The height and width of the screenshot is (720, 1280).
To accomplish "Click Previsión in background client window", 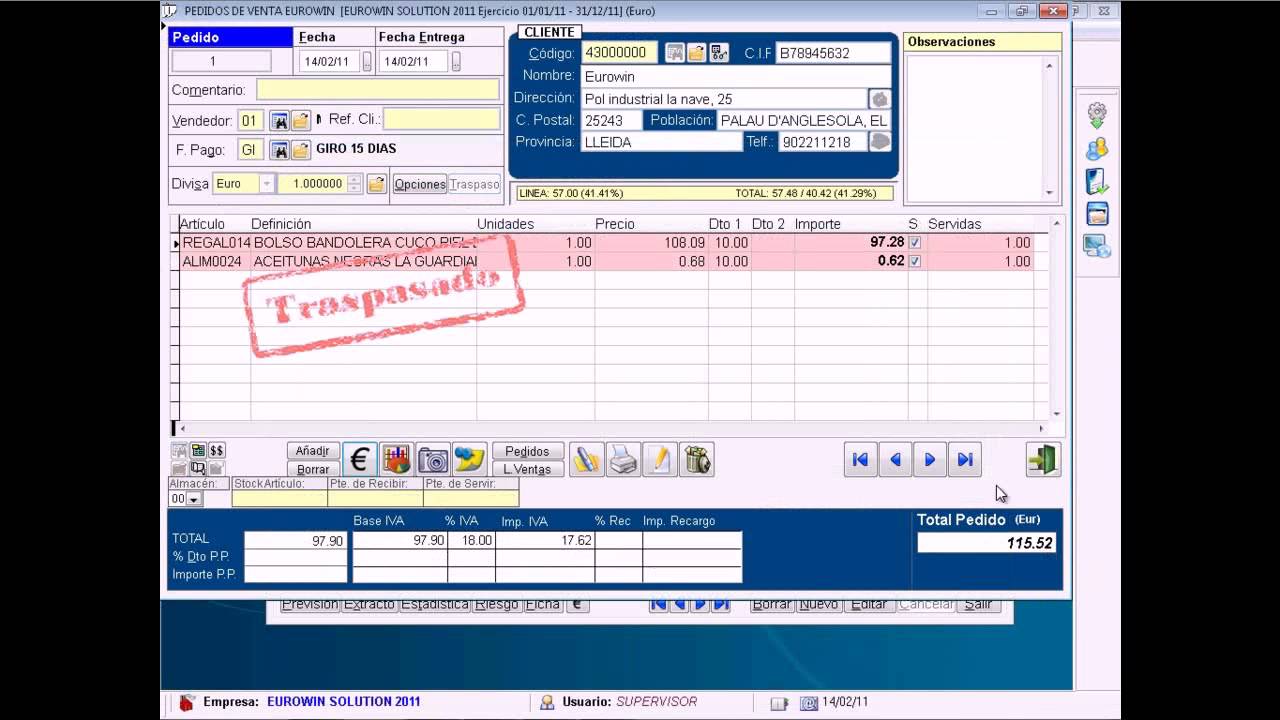I will [x=310, y=605].
